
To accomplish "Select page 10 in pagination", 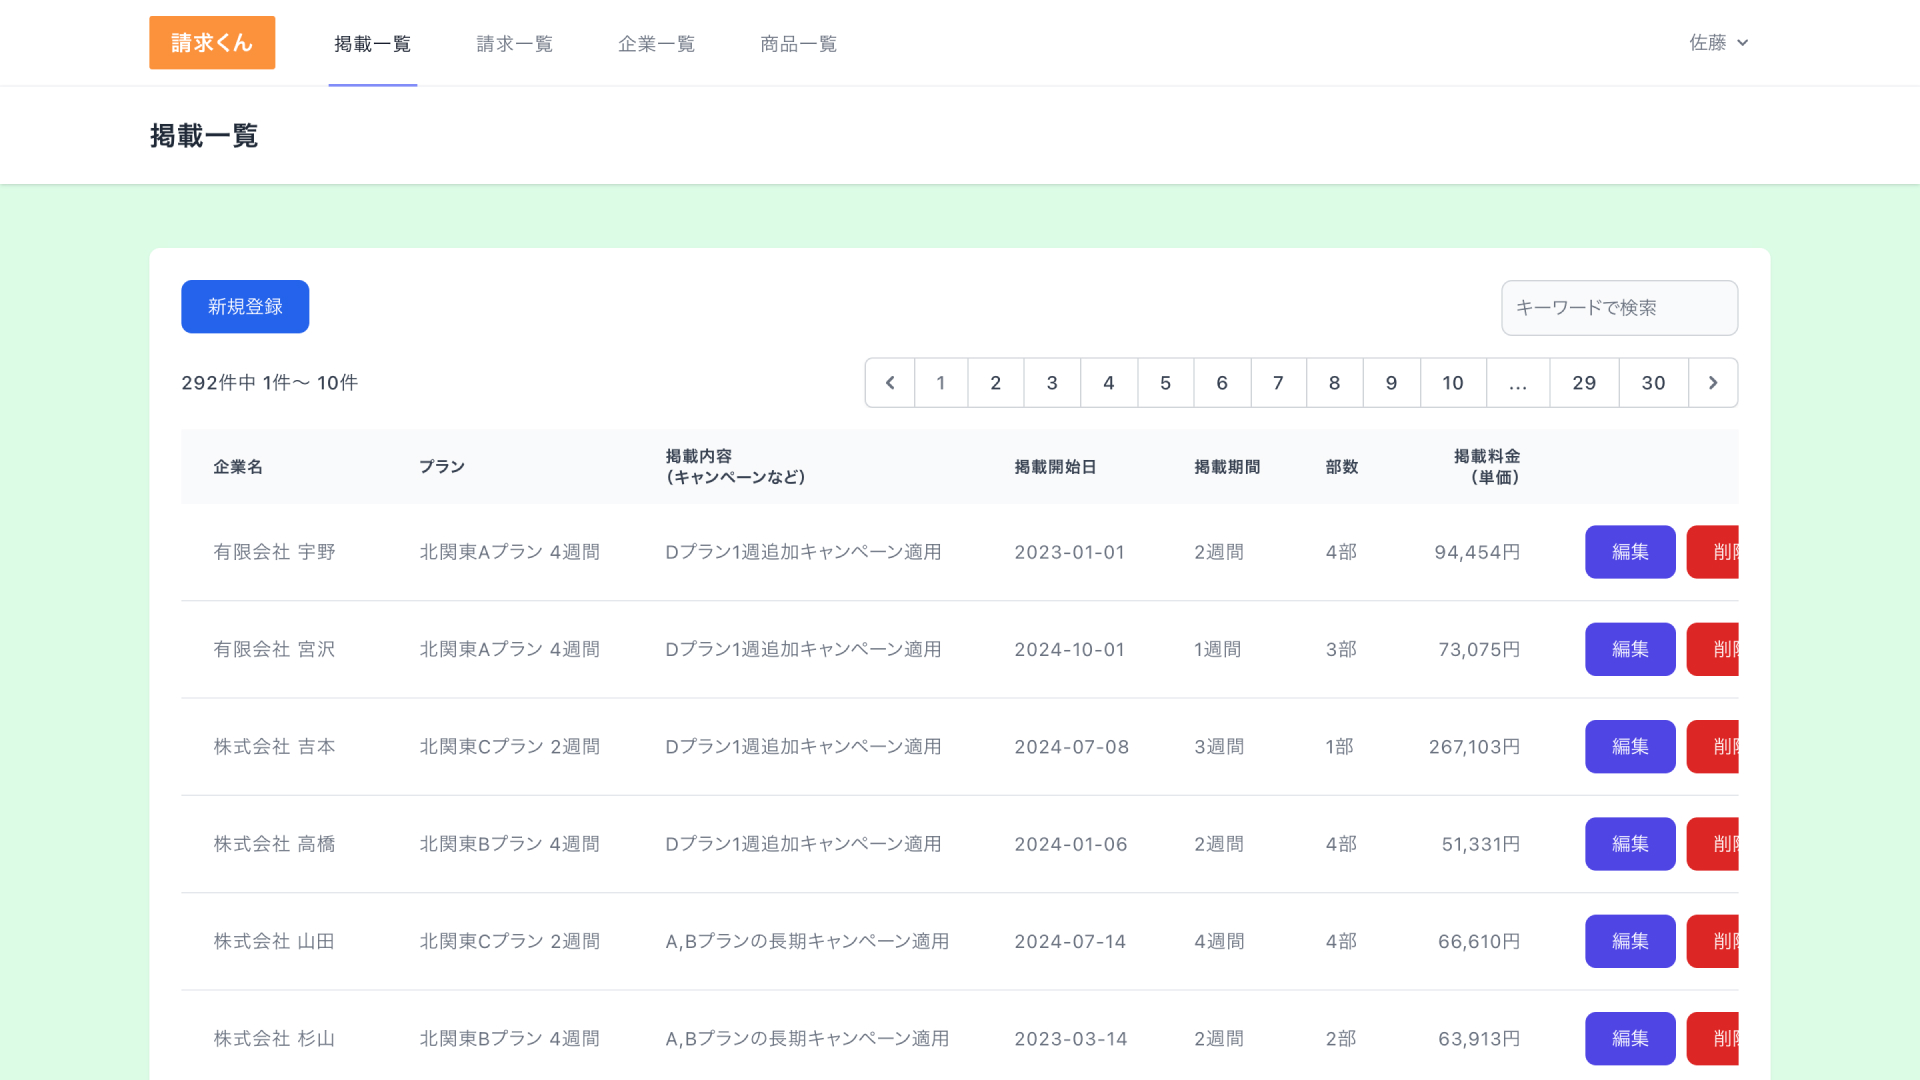I will point(1453,383).
